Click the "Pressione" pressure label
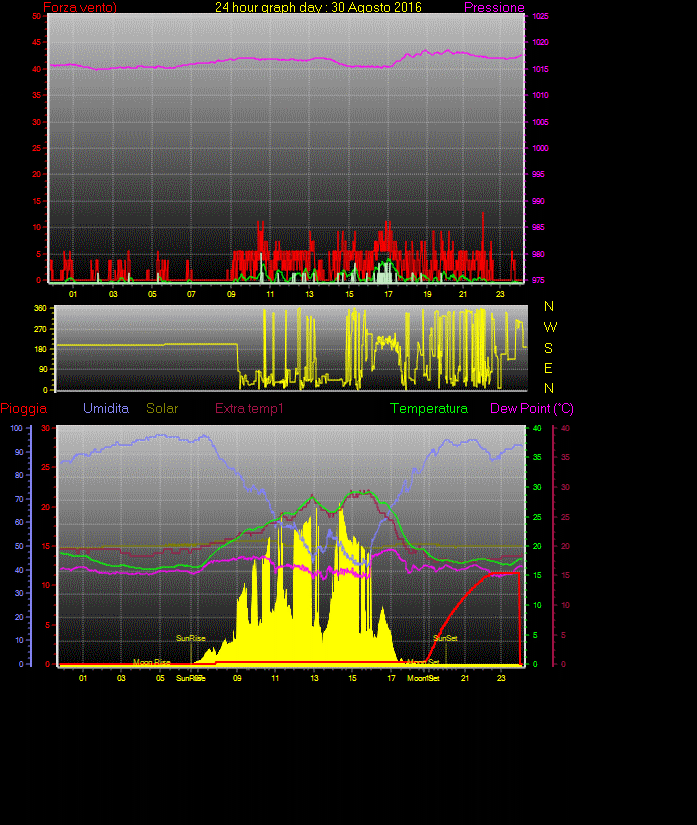This screenshot has height=825, width=697. pos(494,7)
